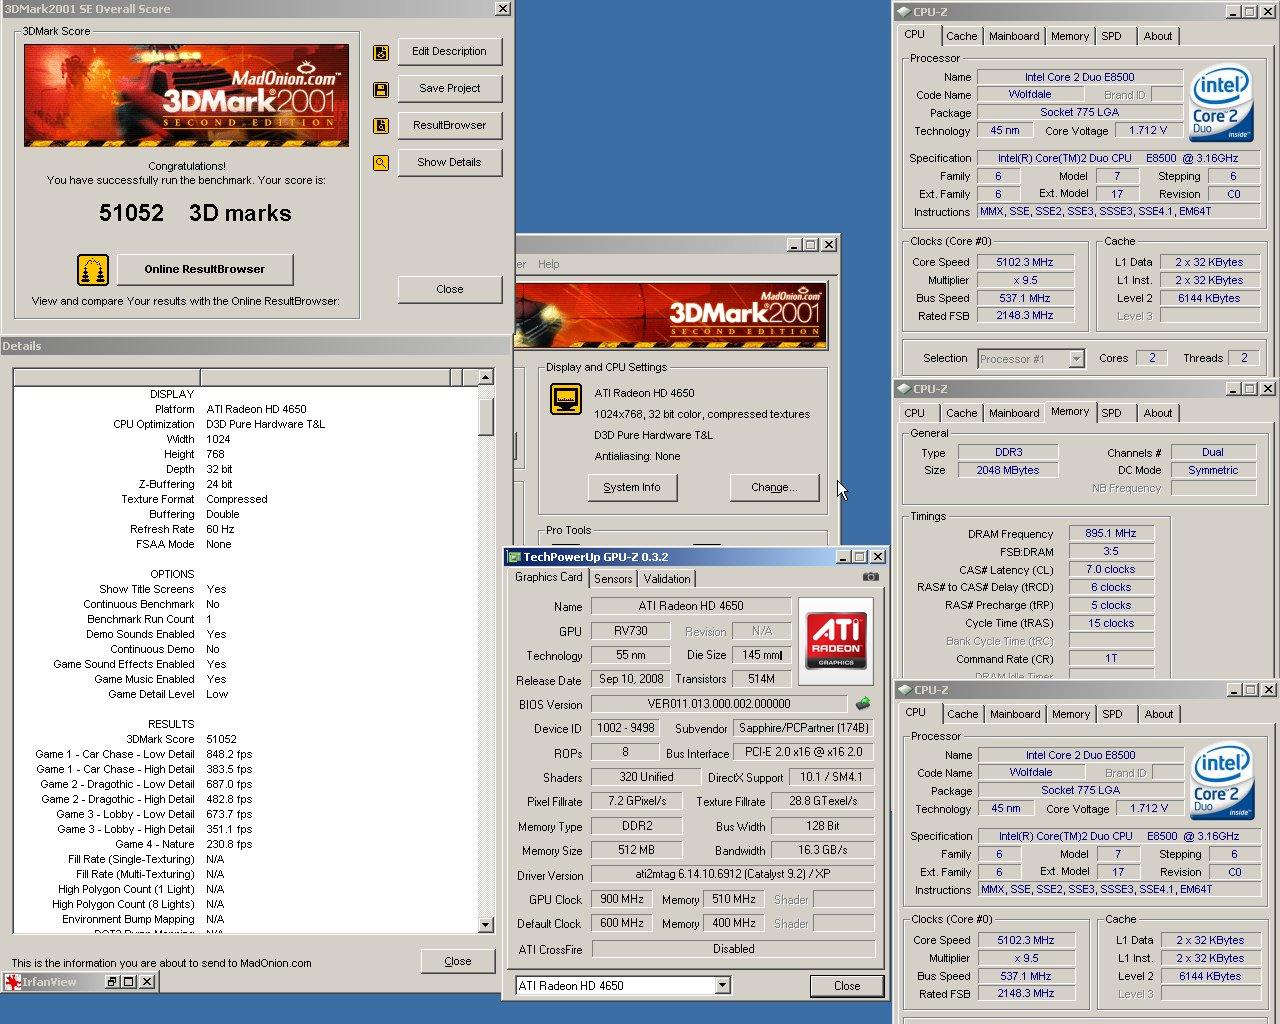The image size is (1280, 1024).
Task: Click the Save Project floppy icon
Action: pyautogui.click(x=381, y=90)
